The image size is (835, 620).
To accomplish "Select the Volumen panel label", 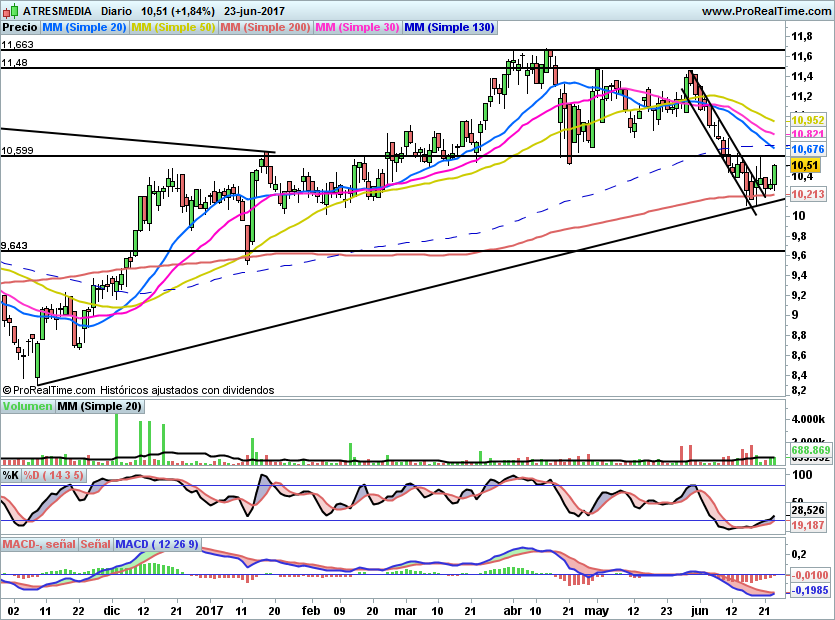I will pyautogui.click(x=28, y=406).
